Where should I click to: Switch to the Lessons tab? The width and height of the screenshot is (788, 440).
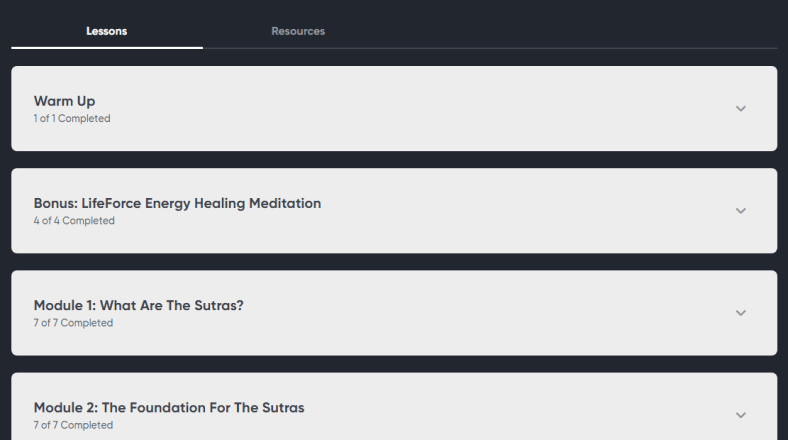pyautogui.click(x=106, y=31)
